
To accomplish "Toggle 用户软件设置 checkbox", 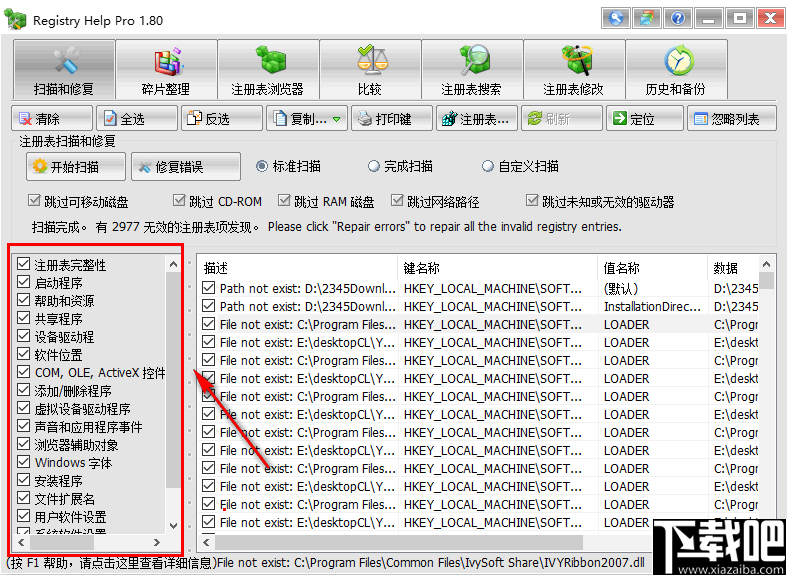I will (x=24, y=517).
